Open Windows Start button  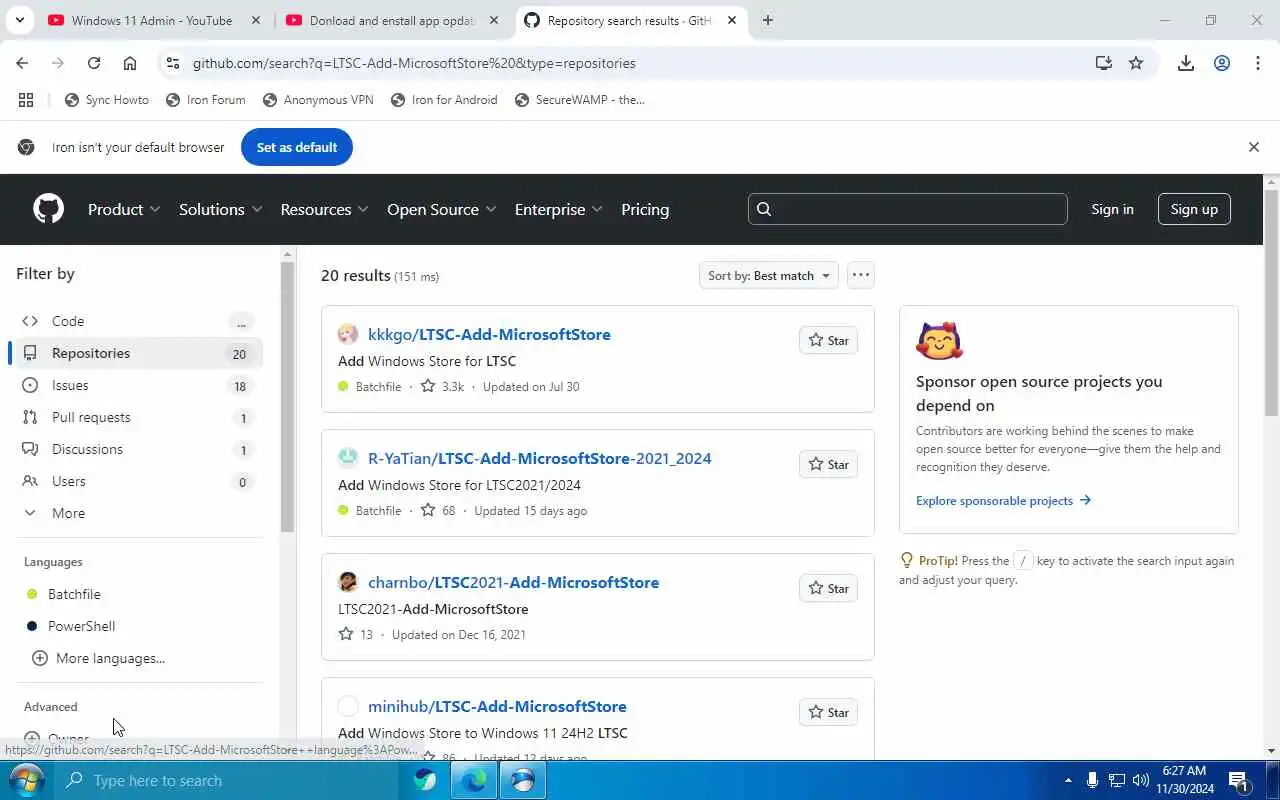[x=24, y=780]
